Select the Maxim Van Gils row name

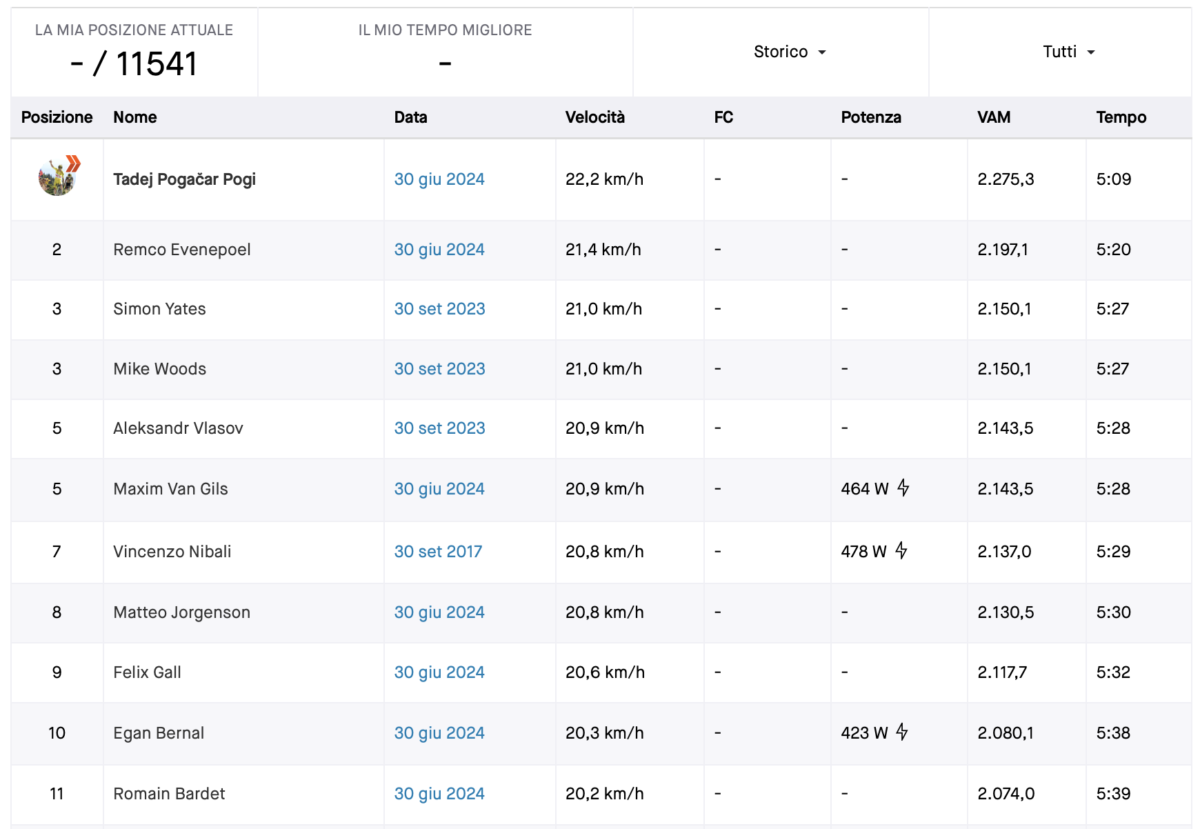[170, 488]
